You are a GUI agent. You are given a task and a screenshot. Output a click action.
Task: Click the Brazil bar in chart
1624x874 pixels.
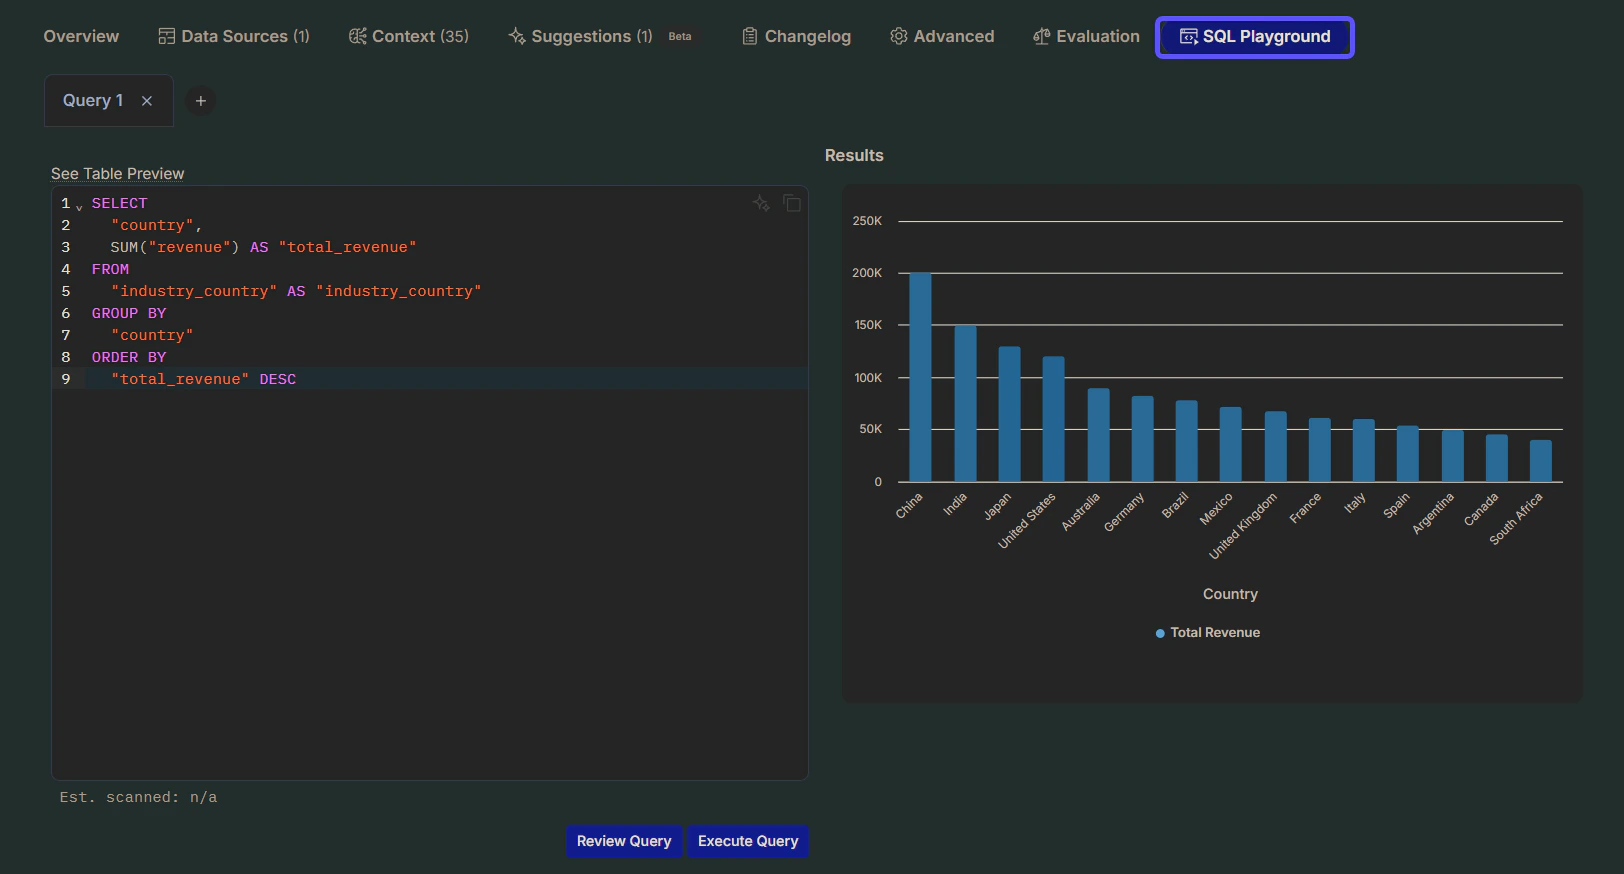coord(1186,441)
